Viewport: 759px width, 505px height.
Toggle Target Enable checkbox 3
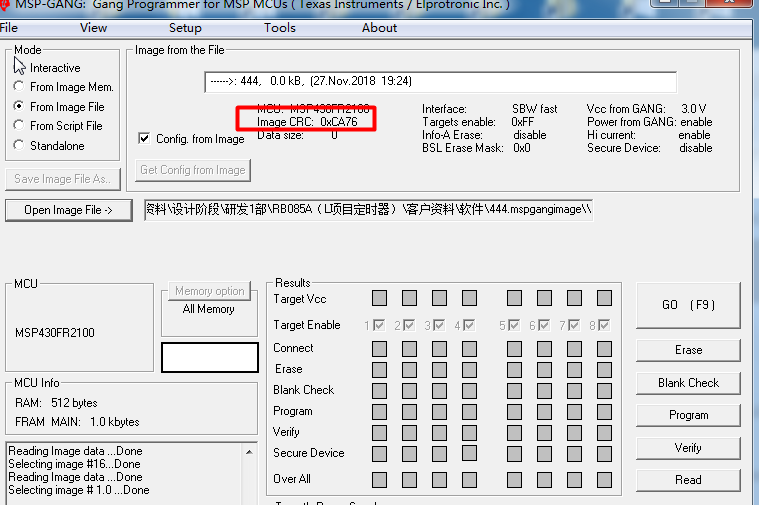[439, 325]
